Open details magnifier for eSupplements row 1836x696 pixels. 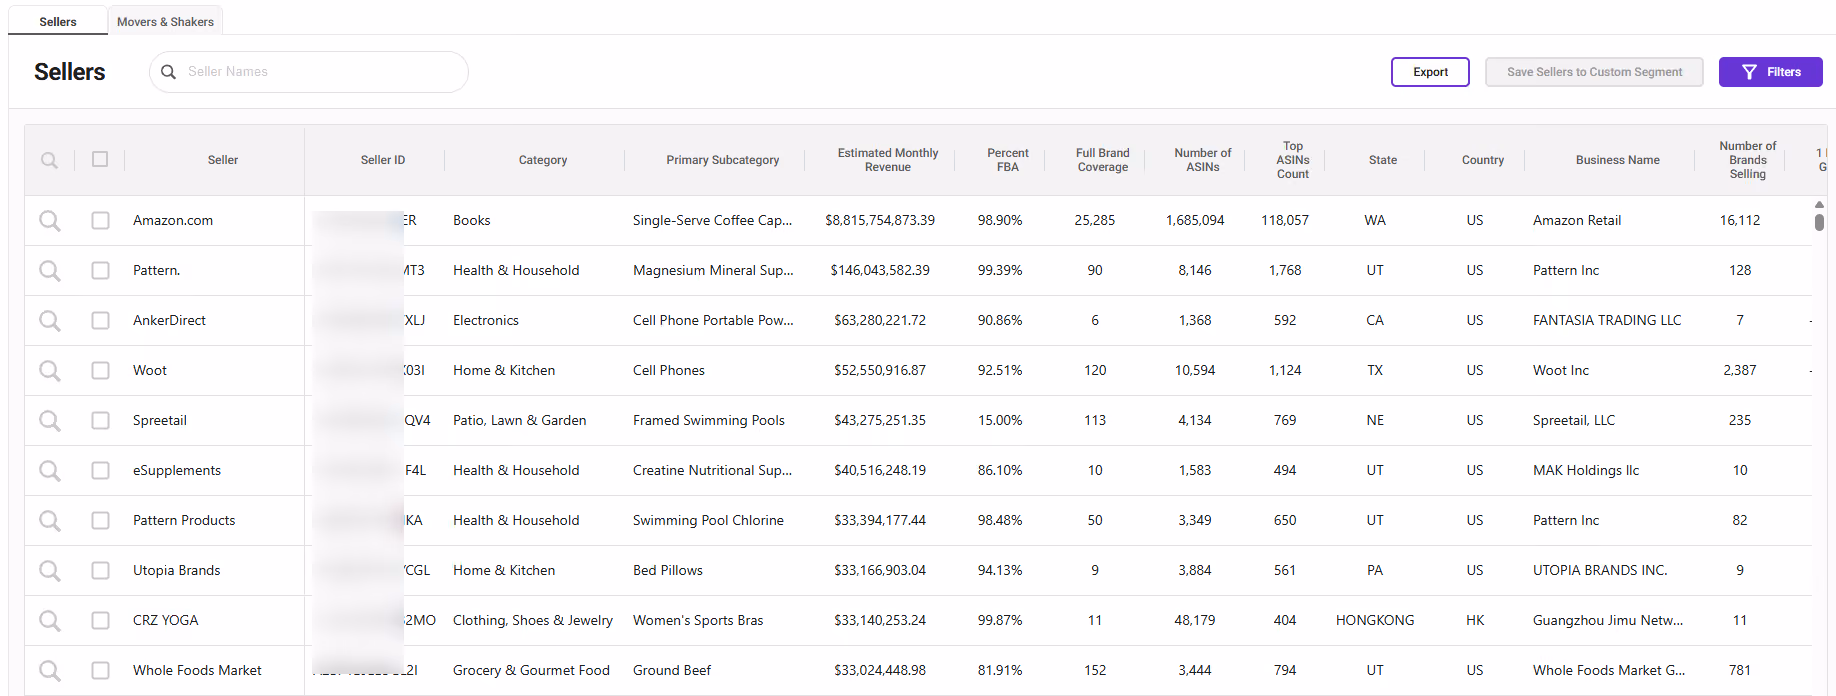[x=49, y=471]
